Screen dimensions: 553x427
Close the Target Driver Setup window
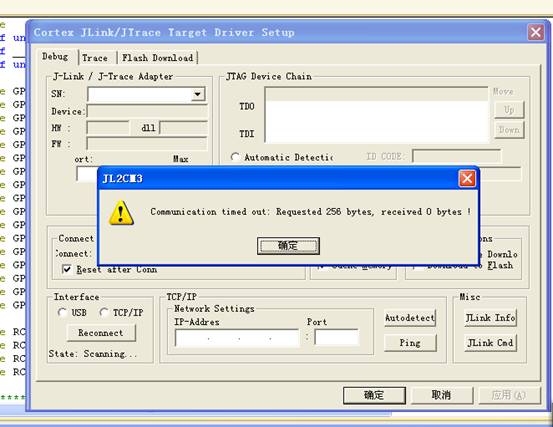pos(536,32)
